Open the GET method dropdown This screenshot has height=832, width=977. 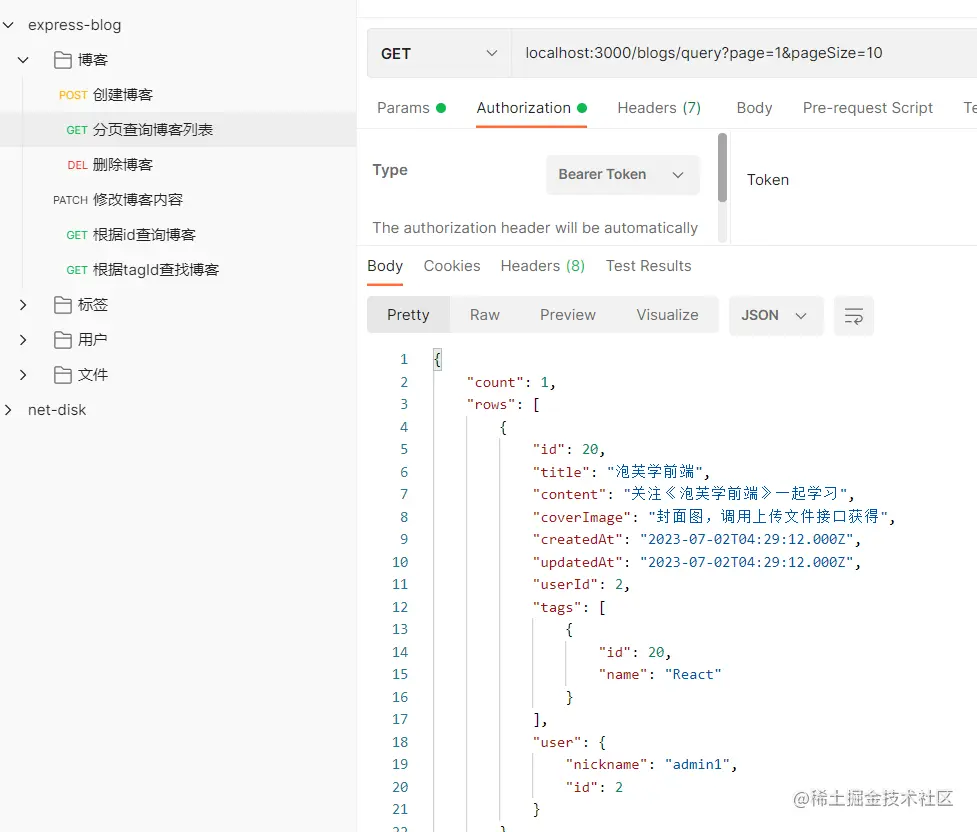(x=439, y=54)
